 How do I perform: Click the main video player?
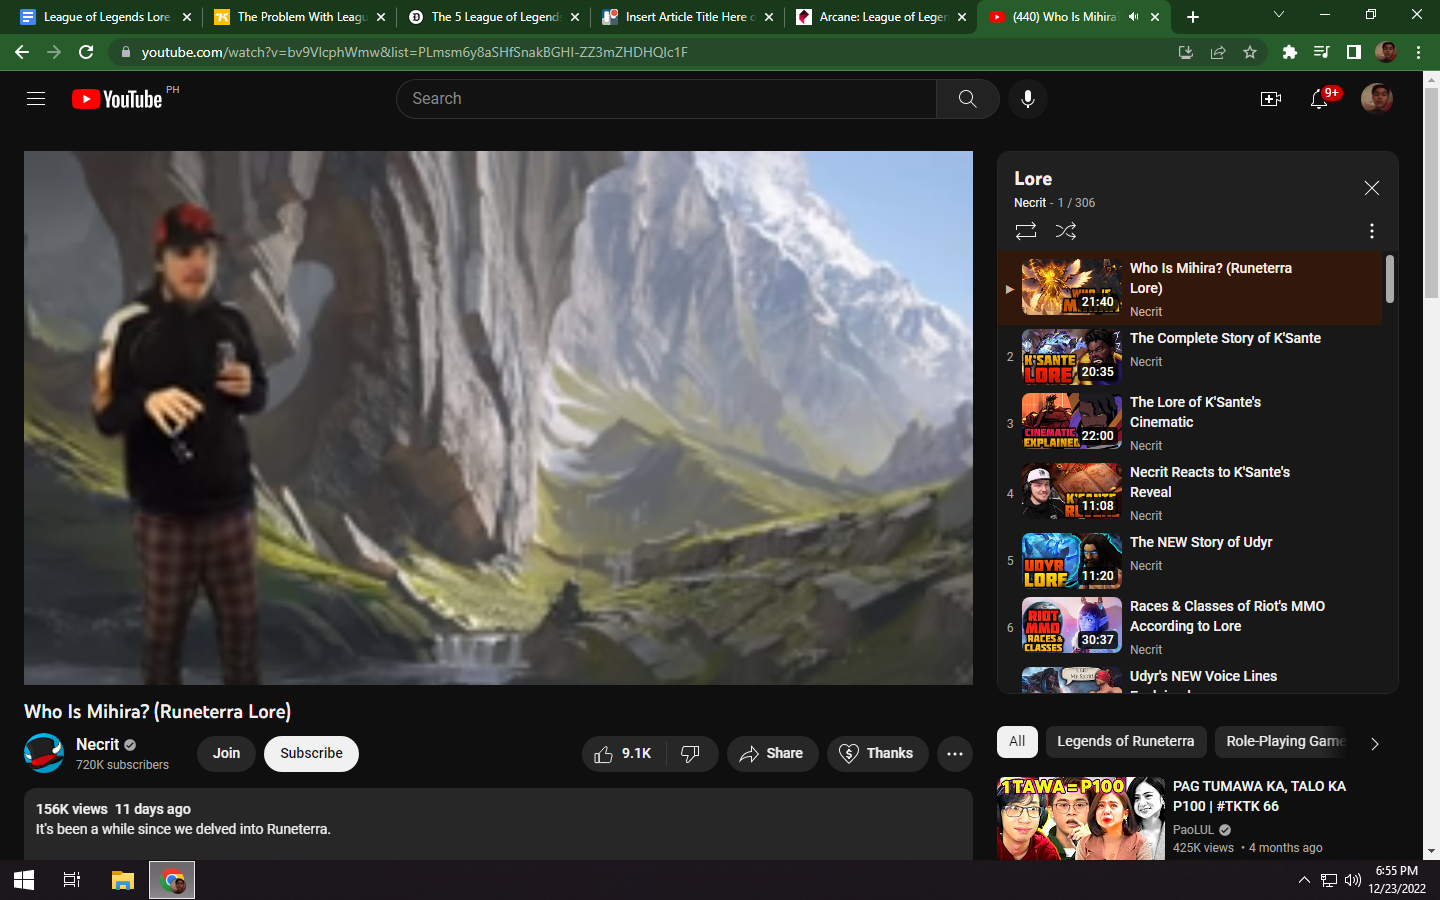(x=498, y=418)
